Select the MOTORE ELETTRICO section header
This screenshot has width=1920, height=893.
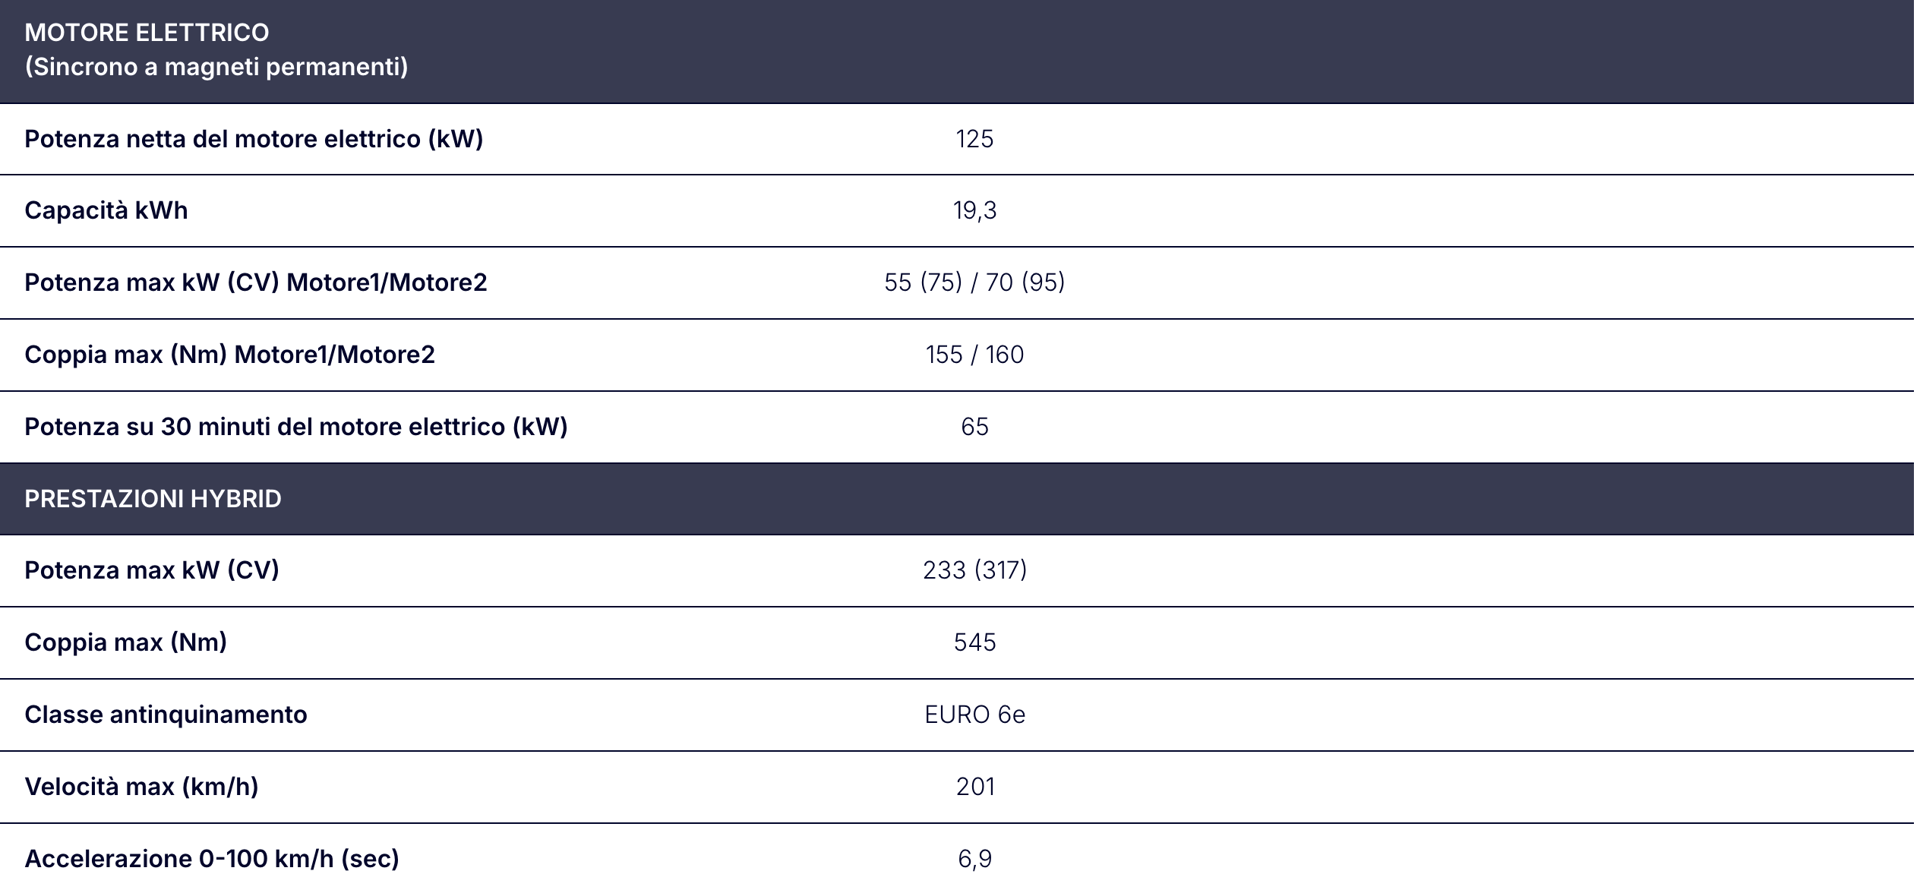pos(957,51)
